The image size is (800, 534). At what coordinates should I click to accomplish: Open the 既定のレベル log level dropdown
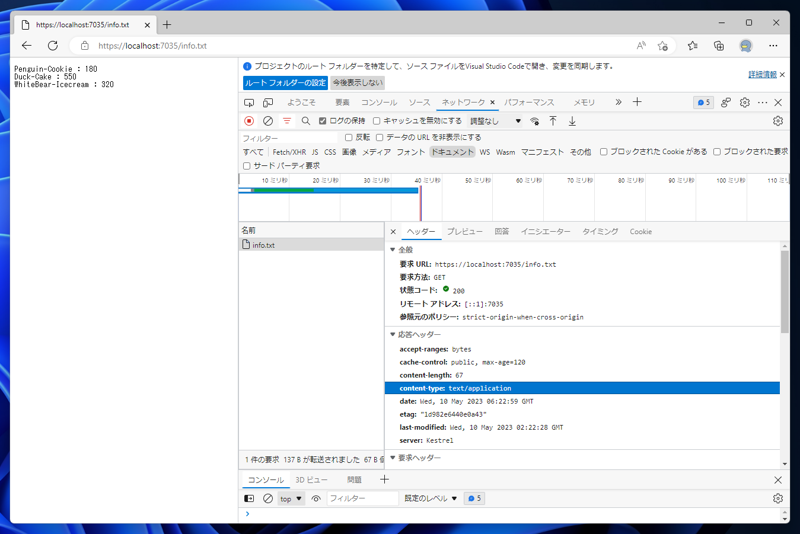430,498
